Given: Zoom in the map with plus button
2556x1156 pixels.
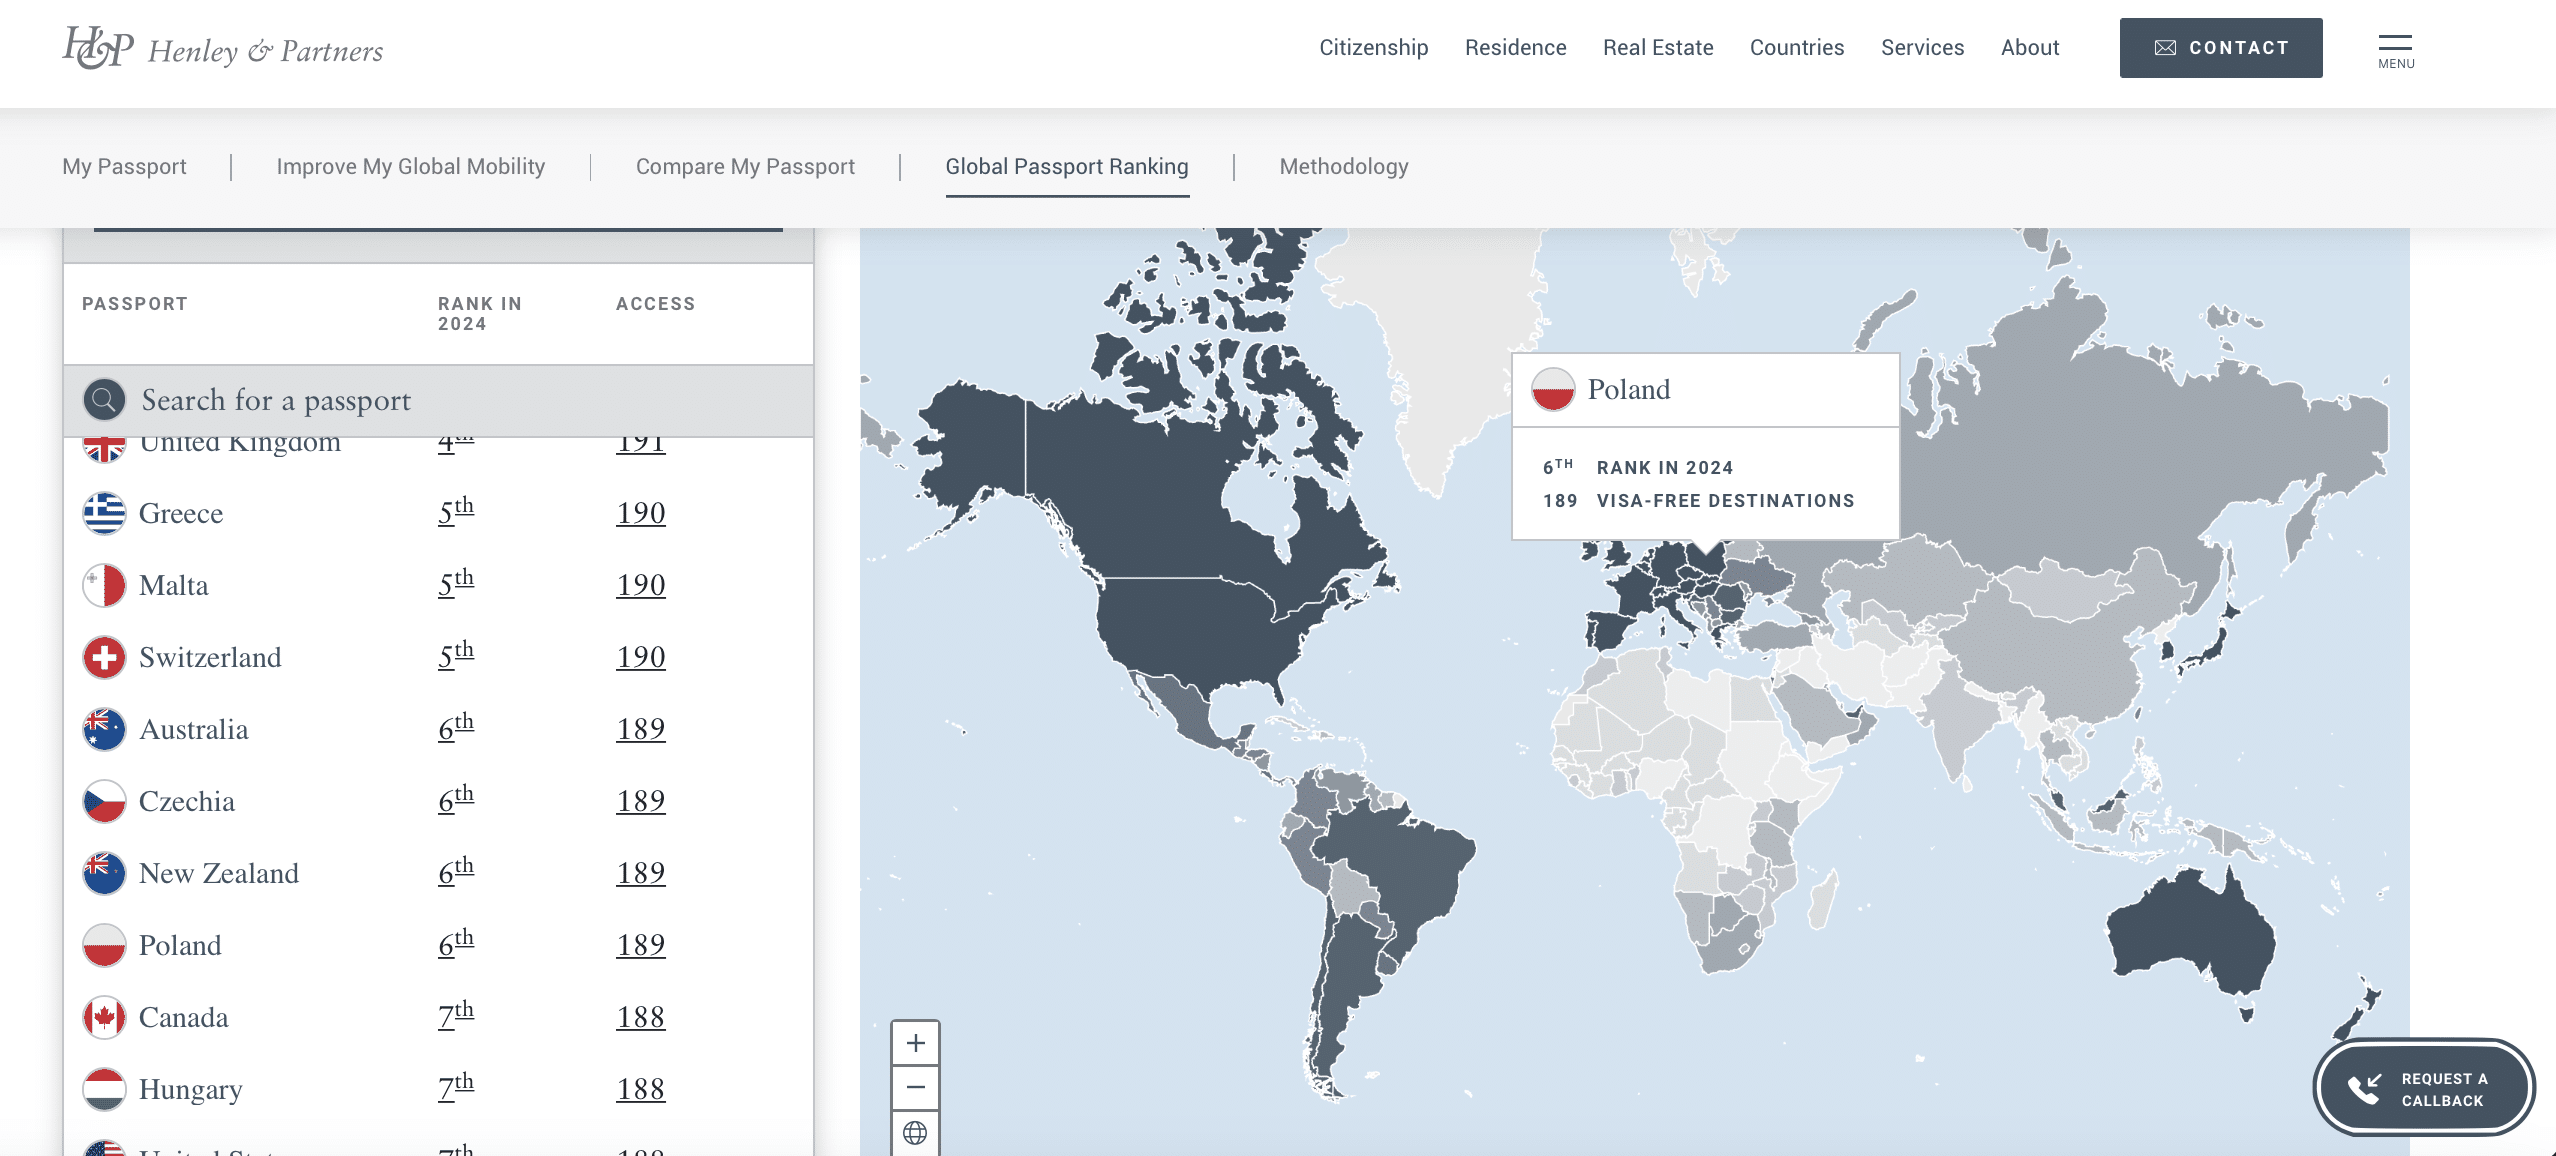Looking at the screenshot, I should coord(915,1044).
